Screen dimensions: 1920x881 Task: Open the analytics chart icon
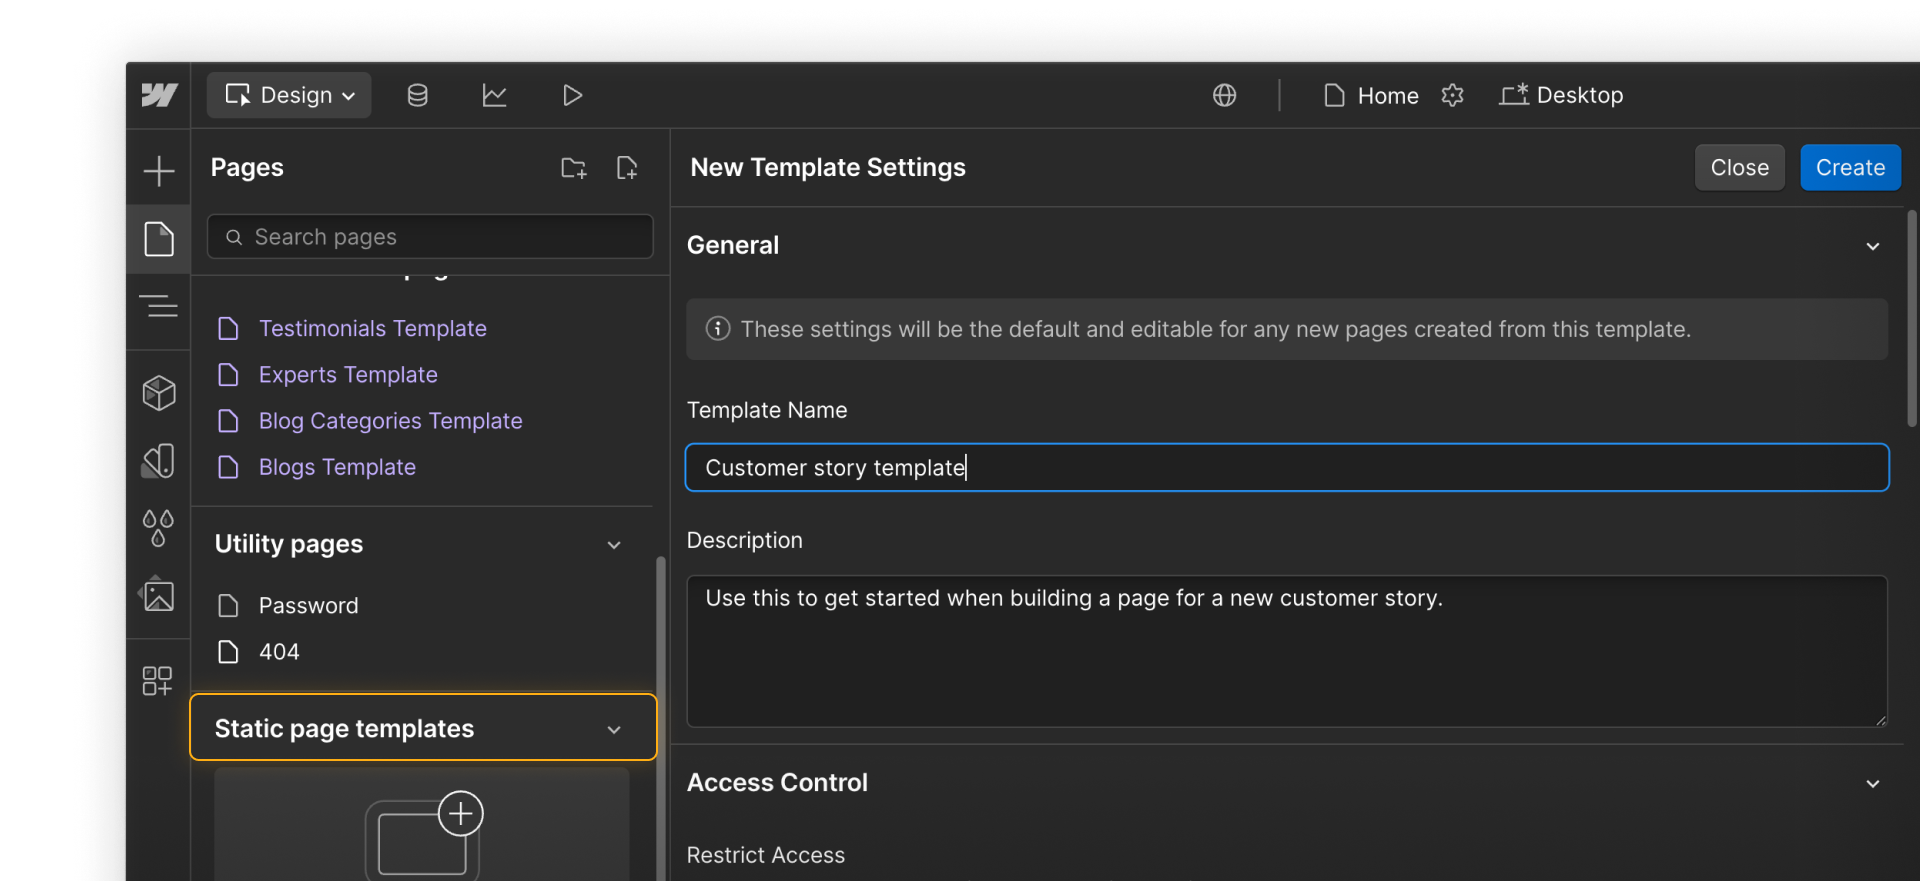tap(495, 95)
